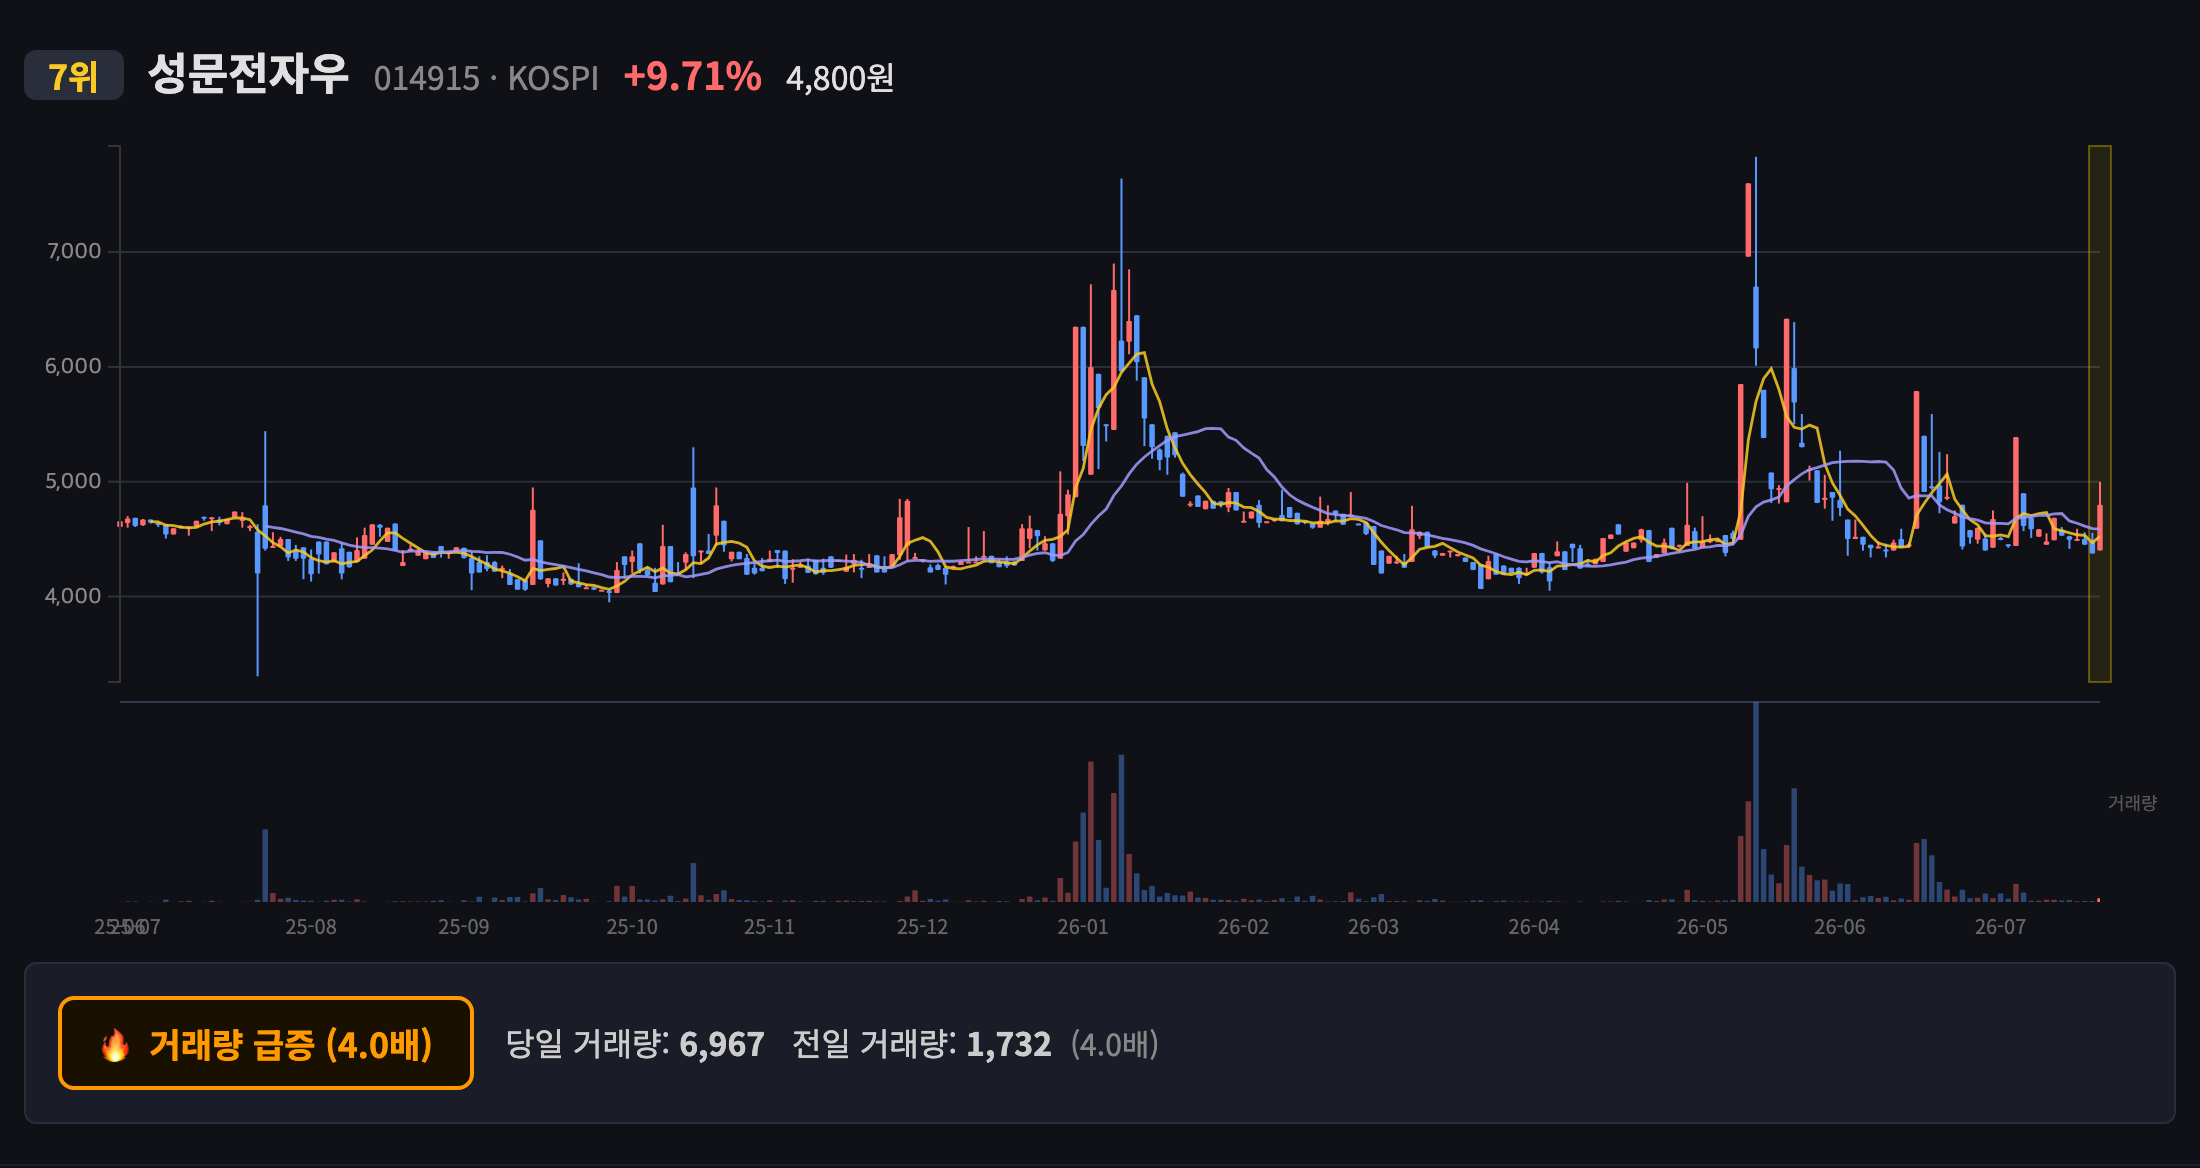
Task: Click the highlighted latest-day column on chart
Action: tap(2100, 414)
